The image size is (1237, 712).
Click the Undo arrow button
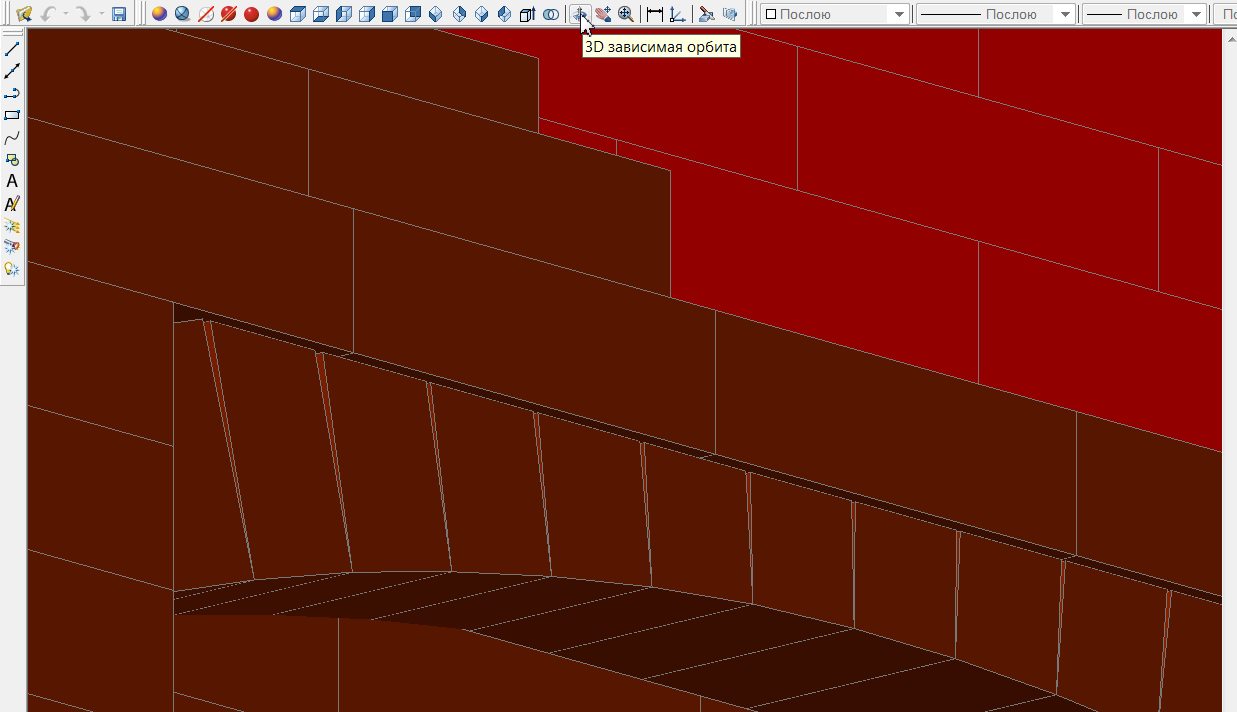pos(48,14)
